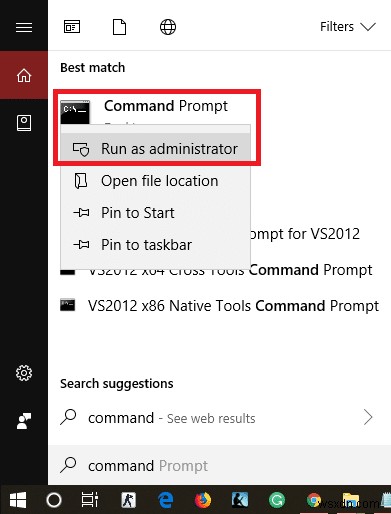This screenshot has height=514, width=391.
Task: Open the Notebook icon in the sidebar
Action: 24,123
